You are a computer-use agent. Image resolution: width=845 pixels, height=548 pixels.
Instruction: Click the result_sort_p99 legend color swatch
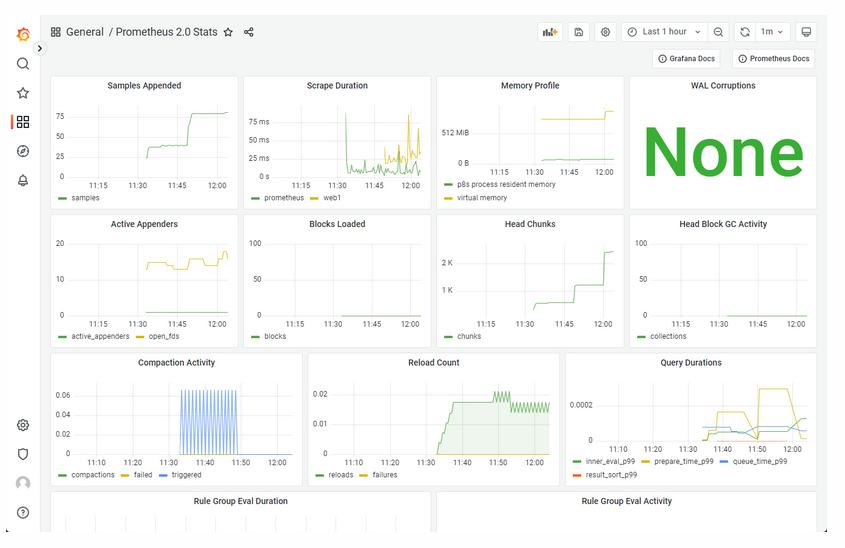click(577, 475)
